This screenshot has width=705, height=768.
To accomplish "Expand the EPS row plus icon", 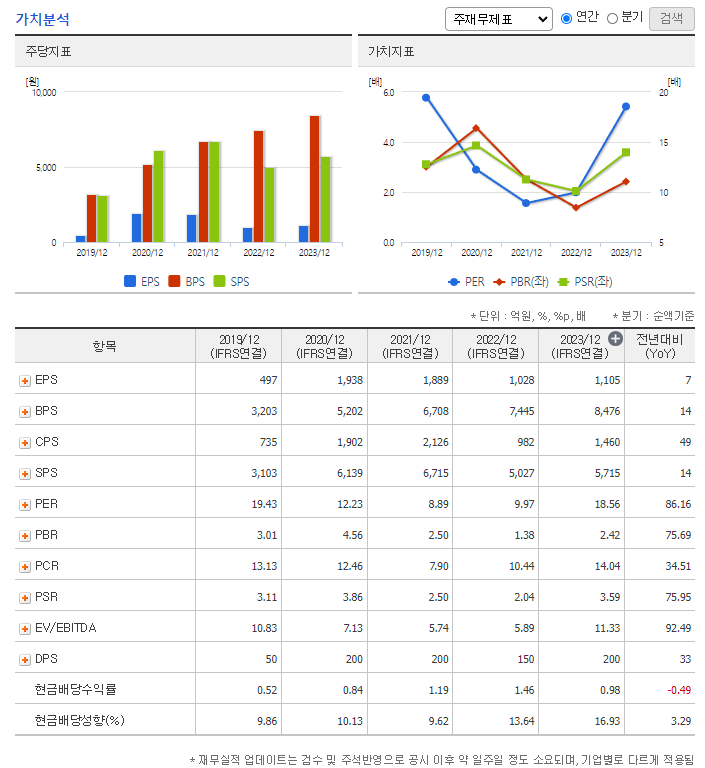I will point(25,381).
